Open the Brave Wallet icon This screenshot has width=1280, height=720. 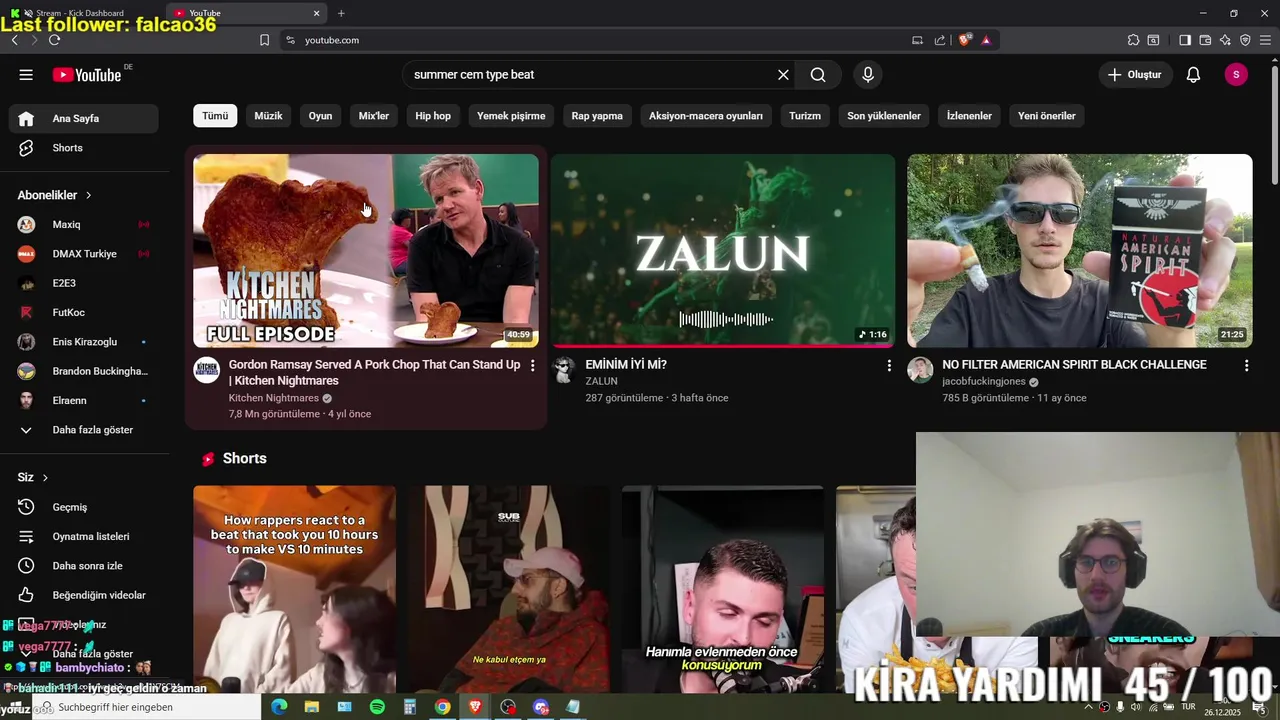coord(1205,40)
